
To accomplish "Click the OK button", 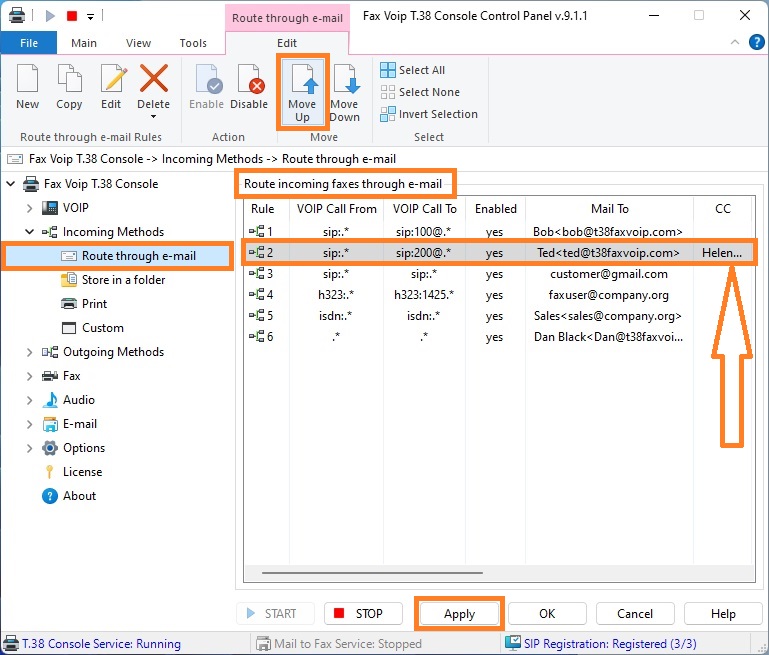I will click(547, 614).
